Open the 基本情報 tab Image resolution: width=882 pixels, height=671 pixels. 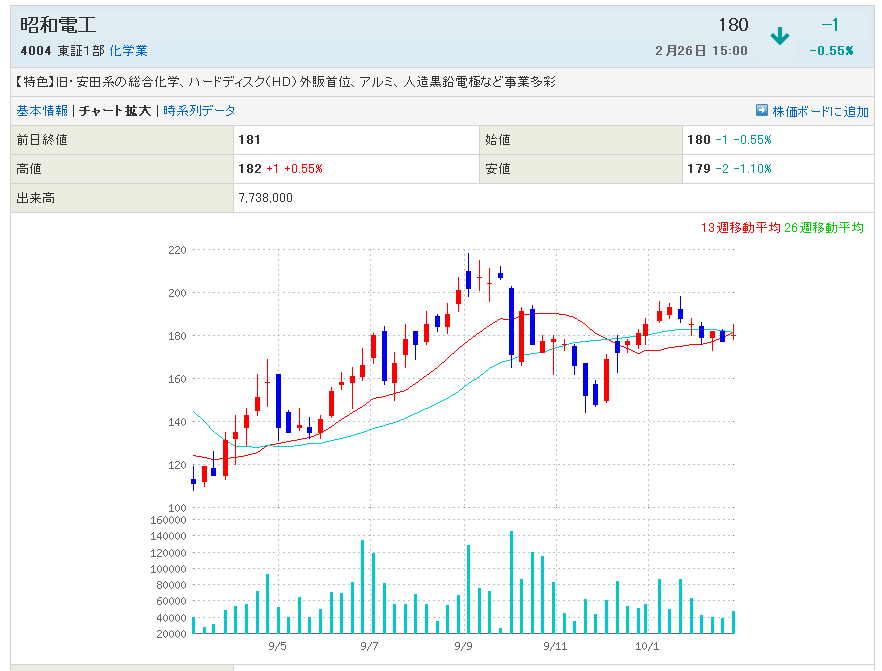[x=42, y=111]
